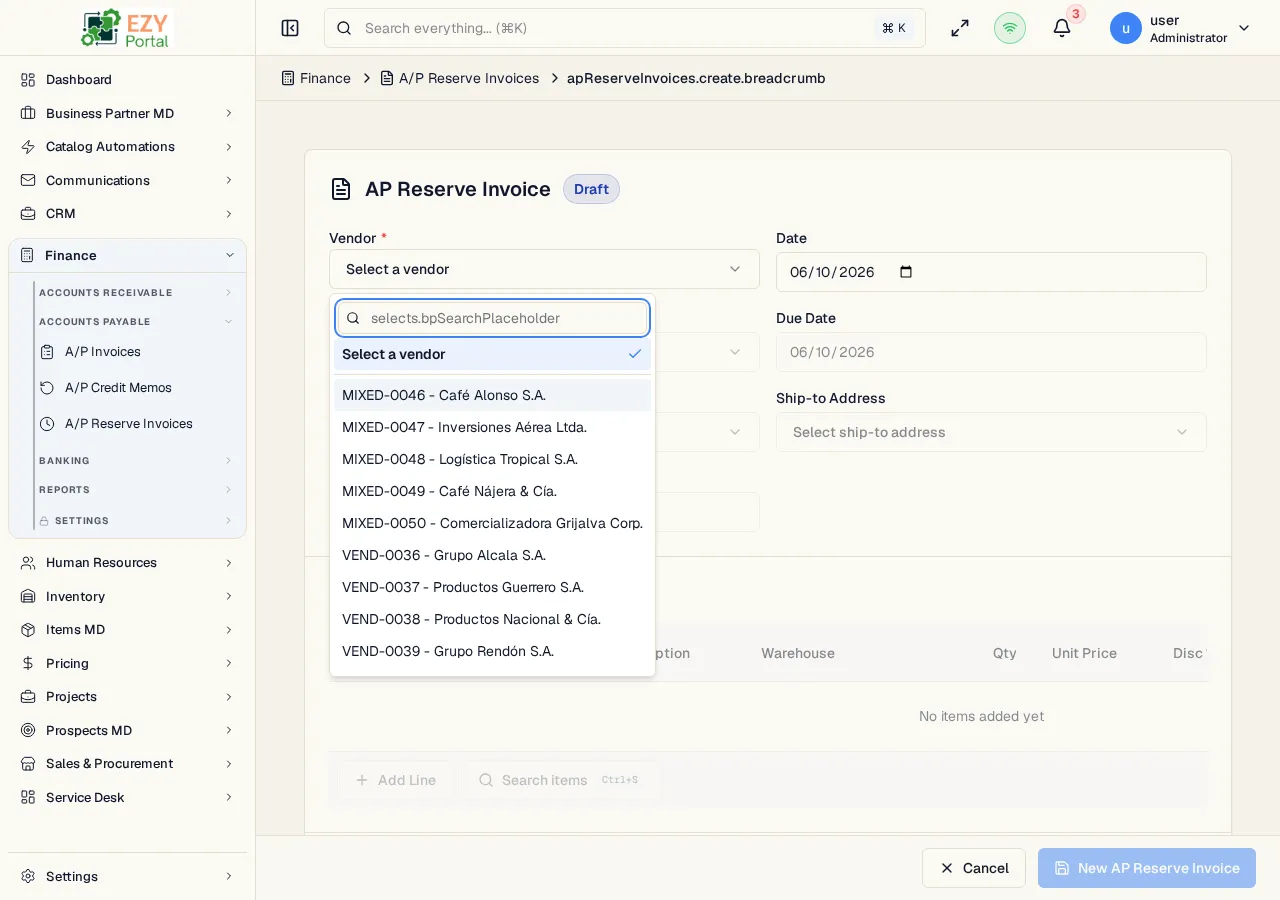
Task: Click the Draft status badge
Action: pyautogui.click(x=591, y=189)
